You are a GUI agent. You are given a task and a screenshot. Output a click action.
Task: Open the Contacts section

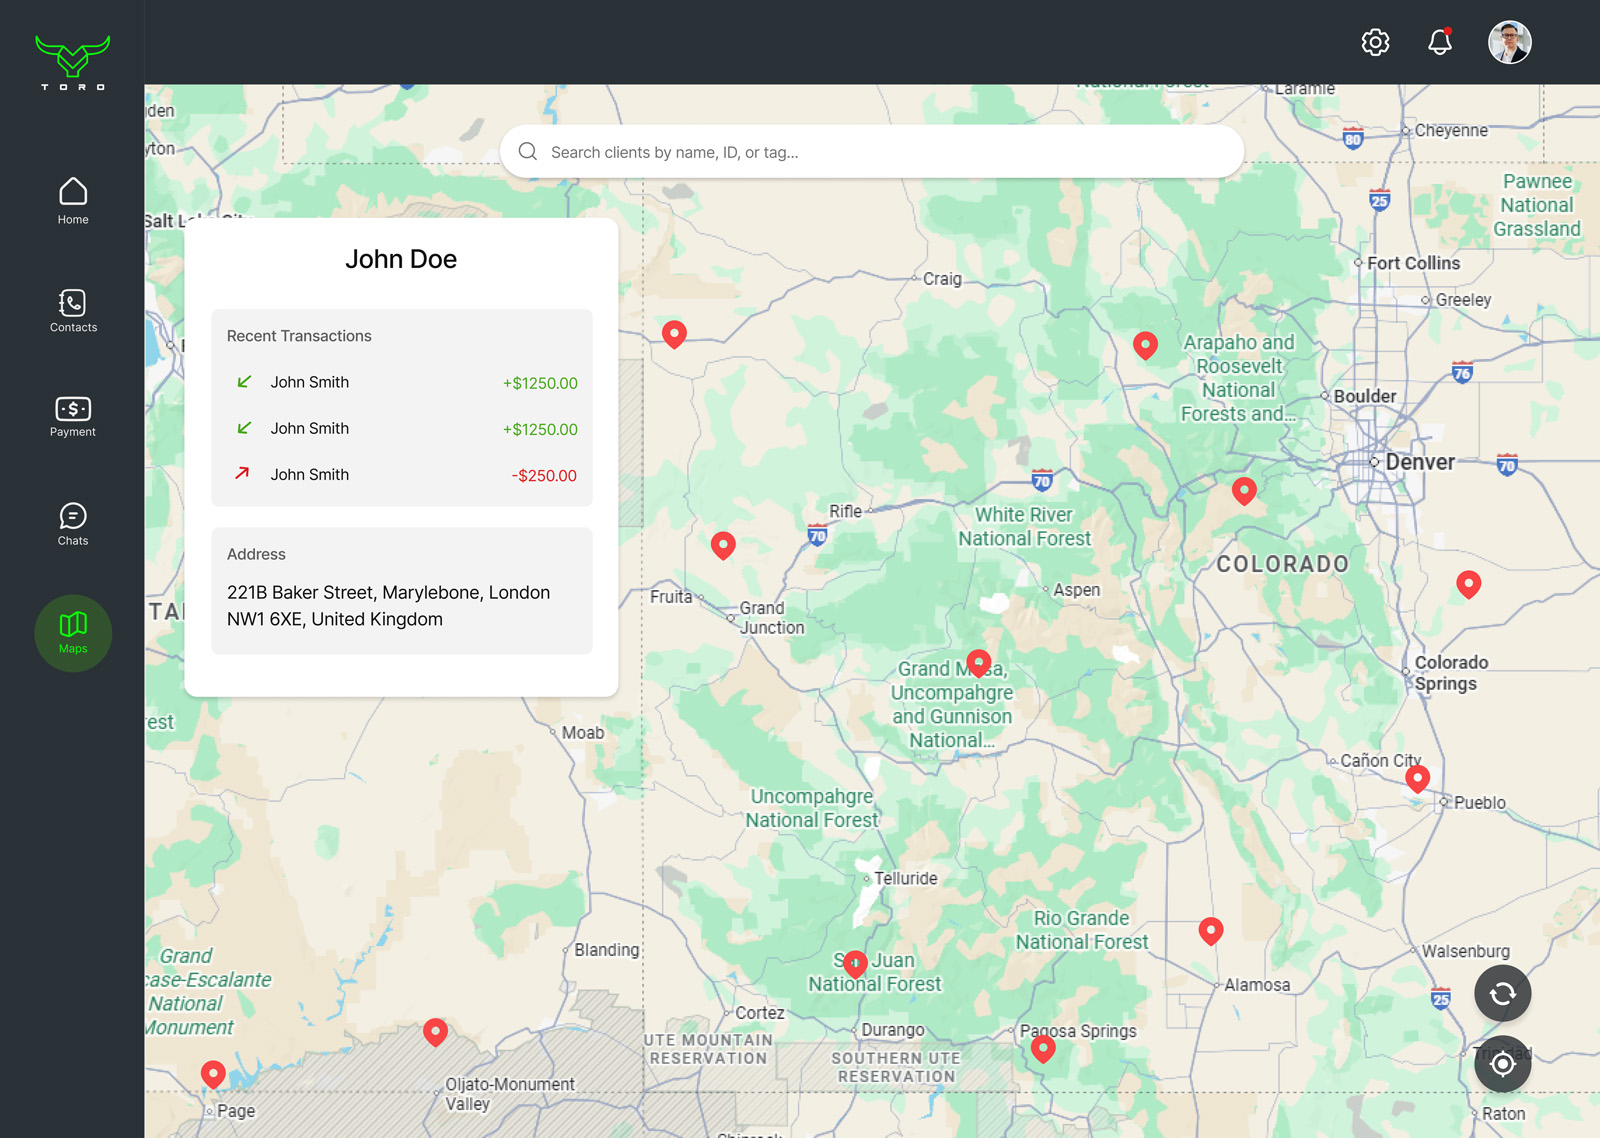coord(73,310)
